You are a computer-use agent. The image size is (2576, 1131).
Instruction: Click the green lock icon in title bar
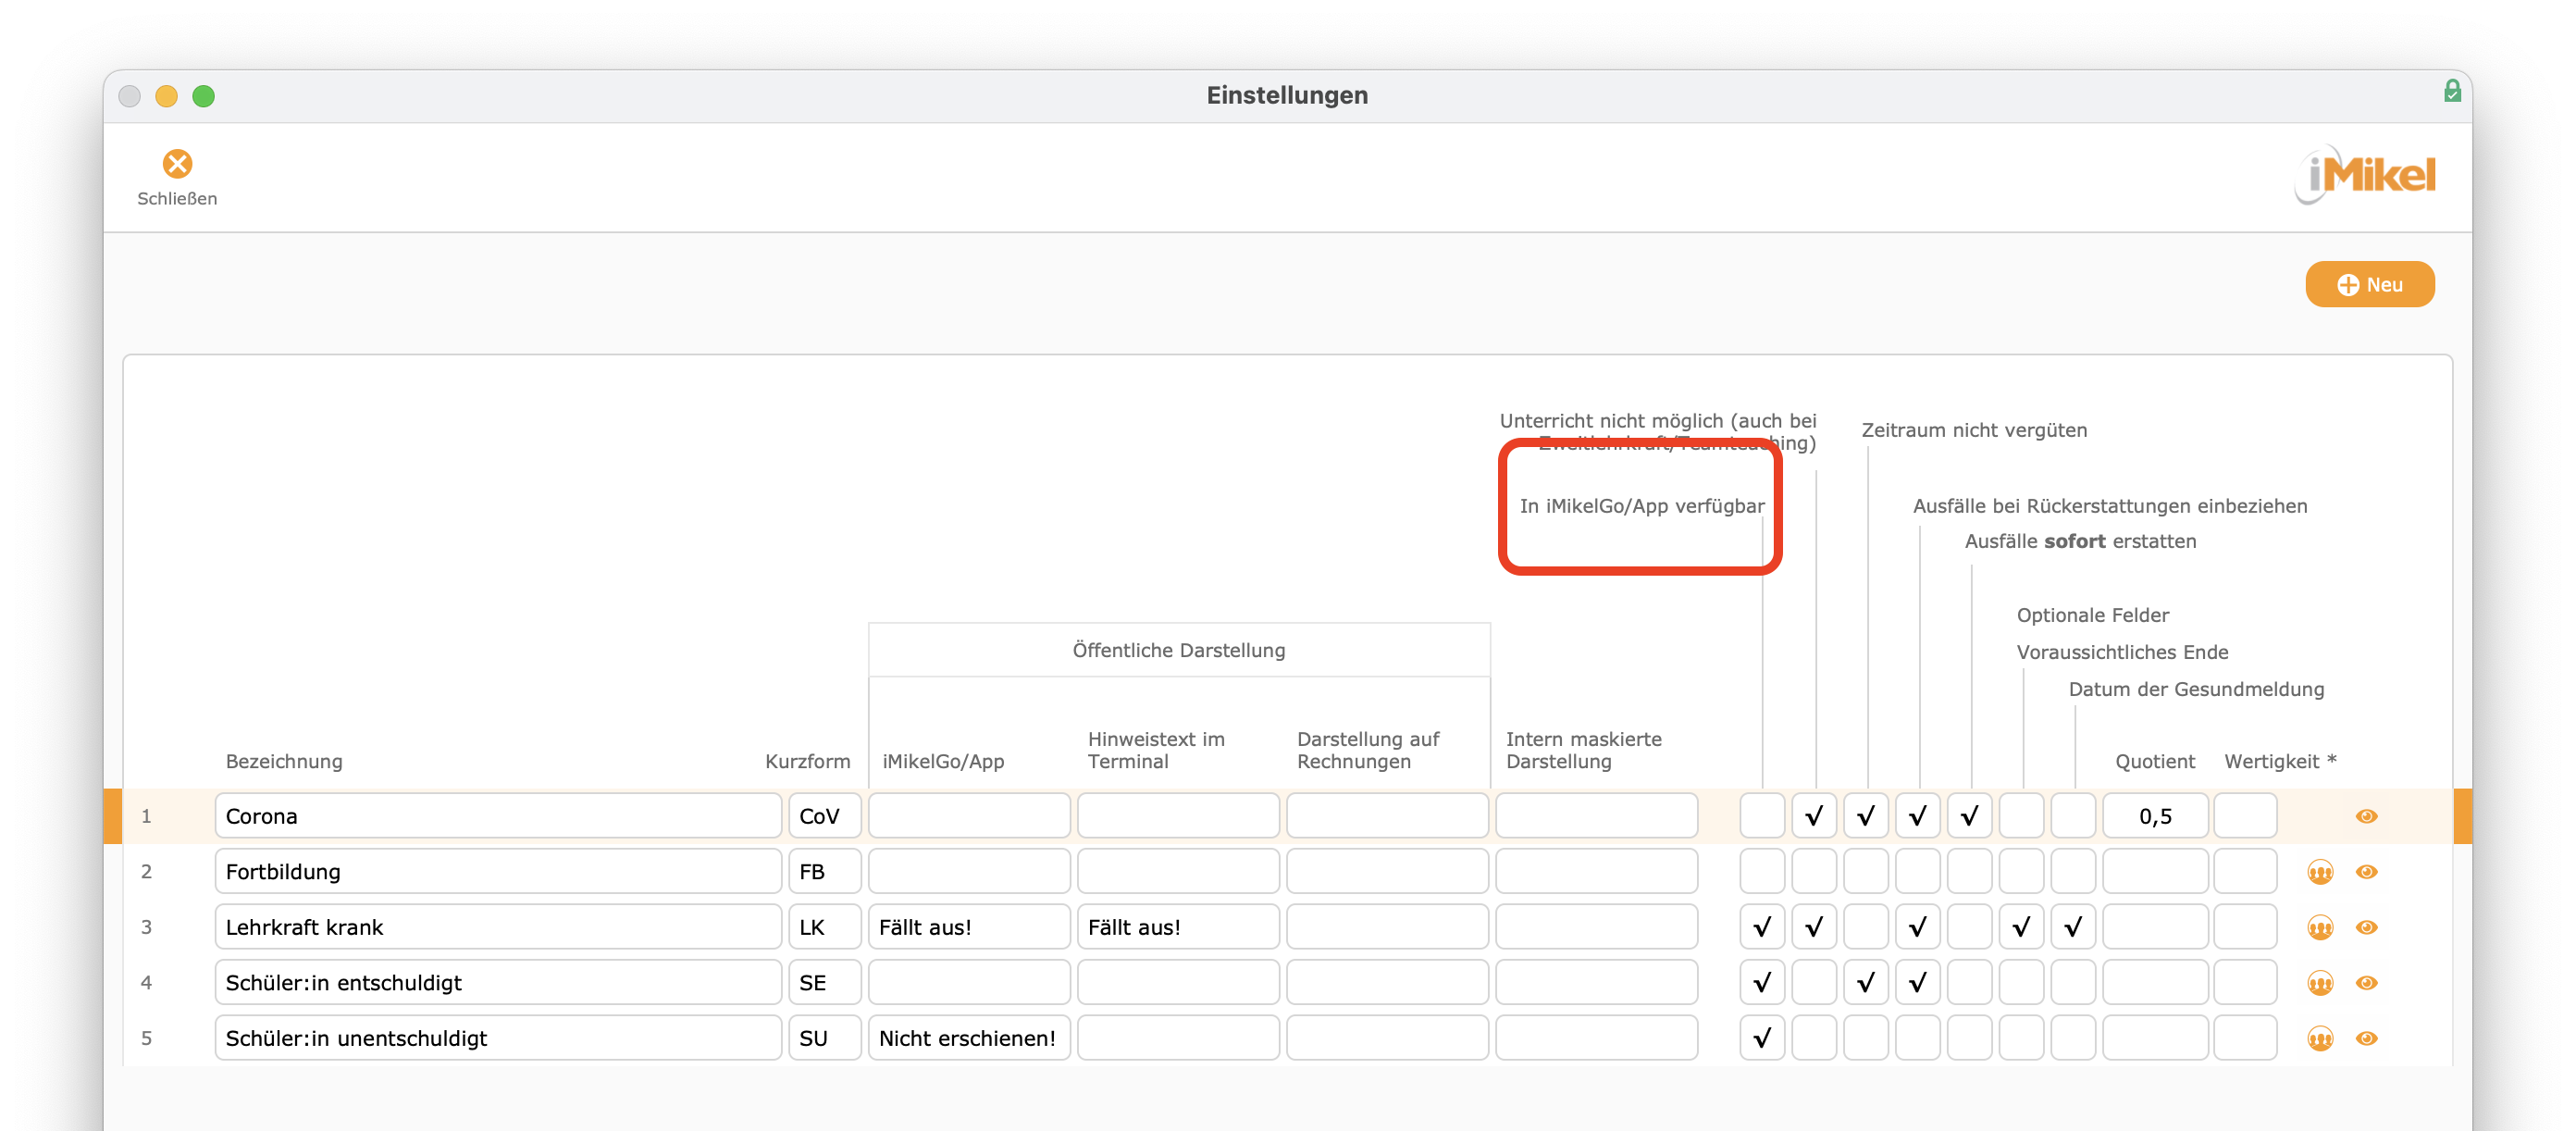pos(2452,91)
